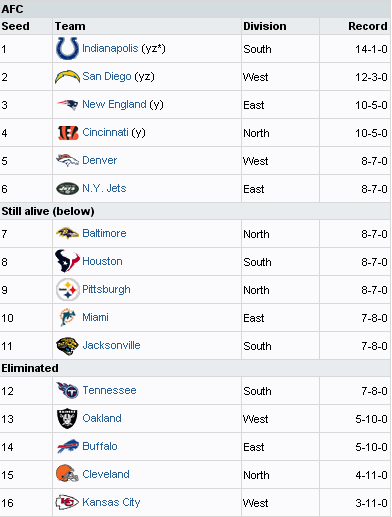
Task: Open the Jacksonville team link
Action: (x=111, y=345)
